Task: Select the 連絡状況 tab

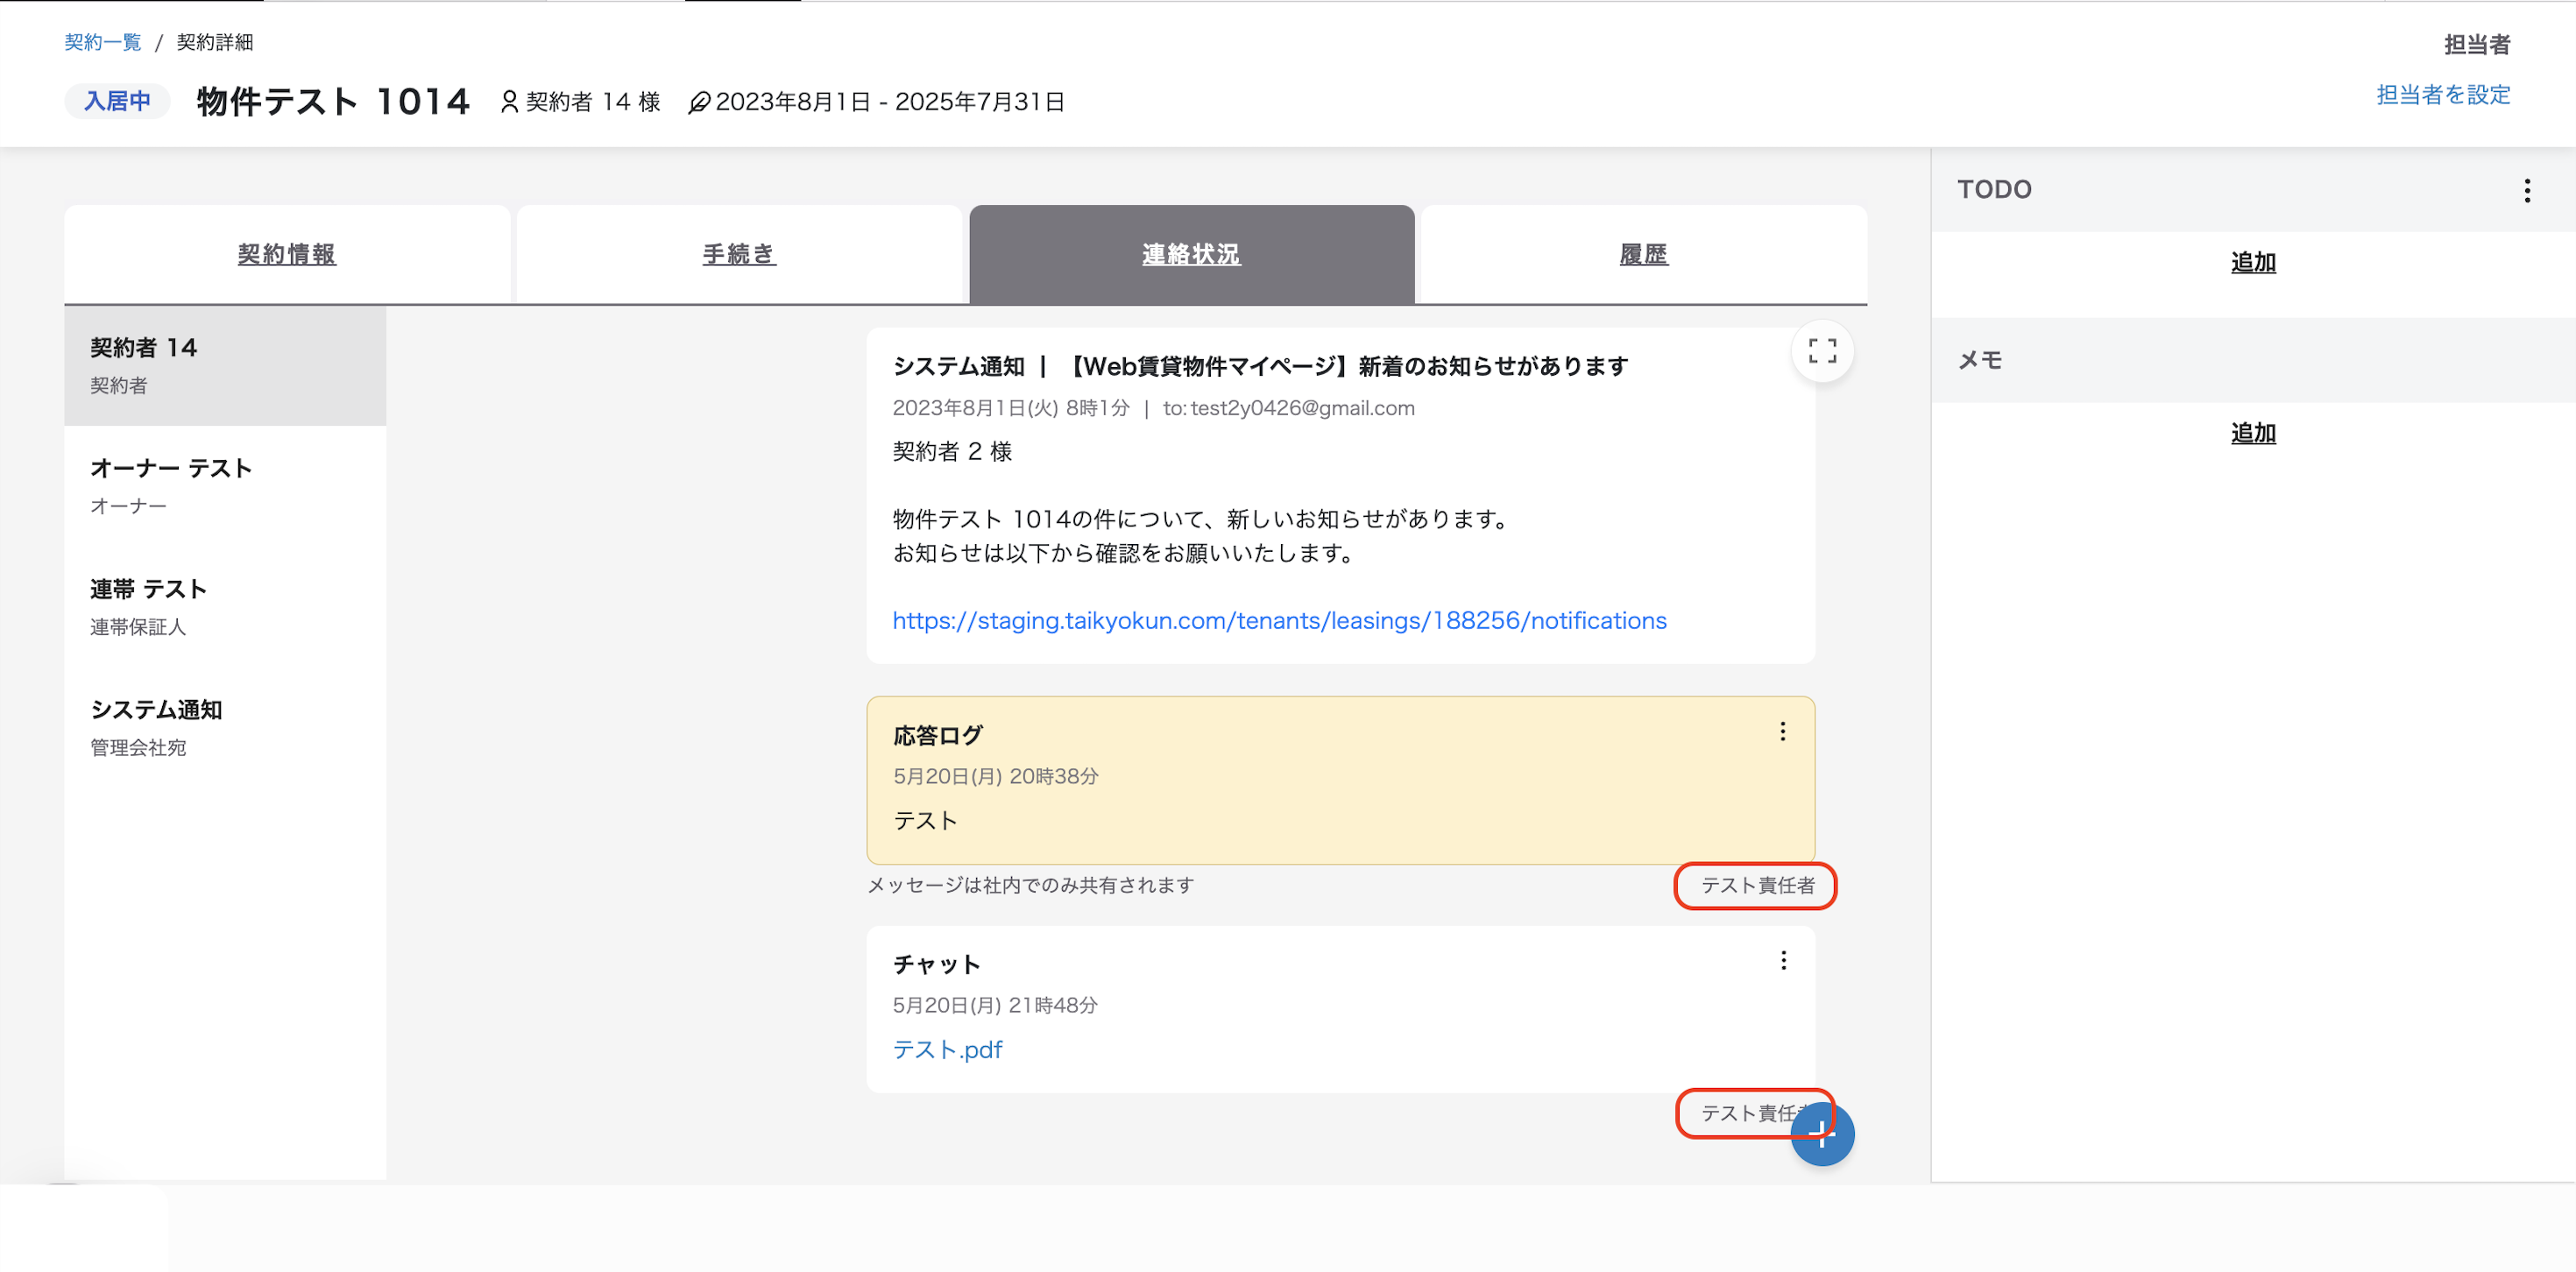Action: point(1191,254)
